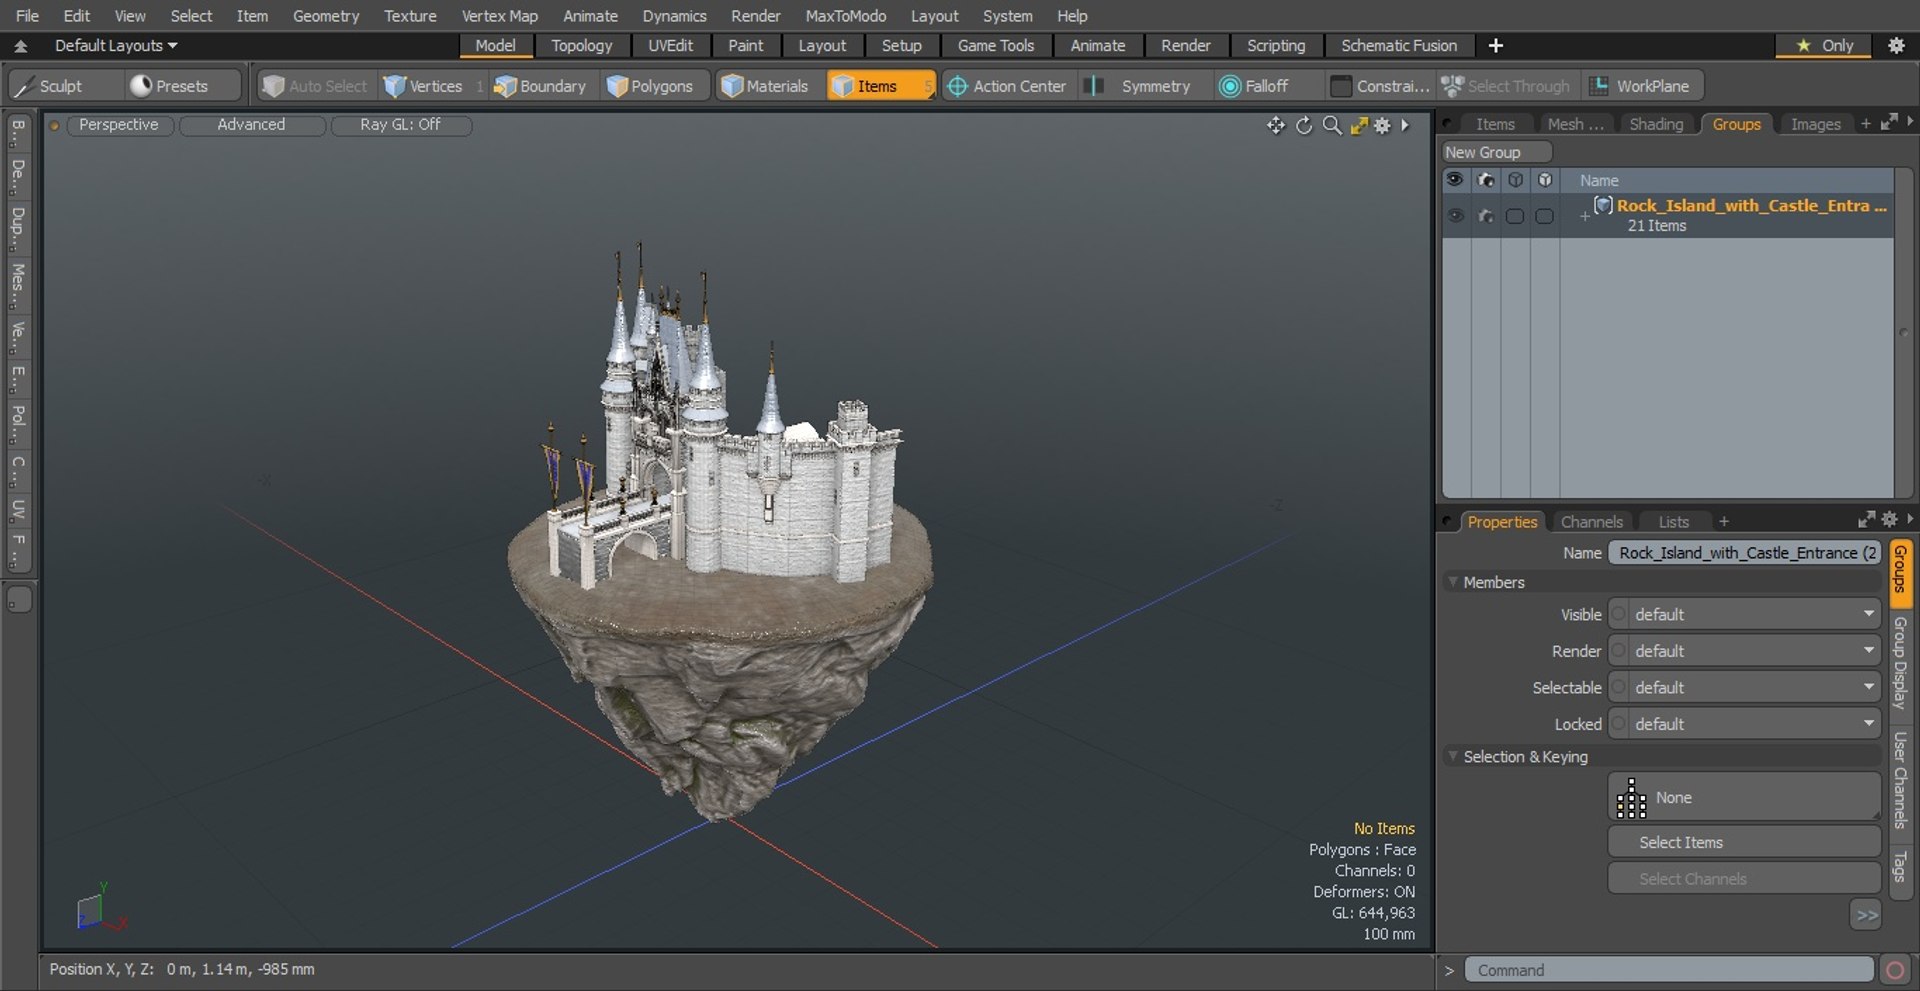Click the viewport pan/move icon

pos(1276,125)
